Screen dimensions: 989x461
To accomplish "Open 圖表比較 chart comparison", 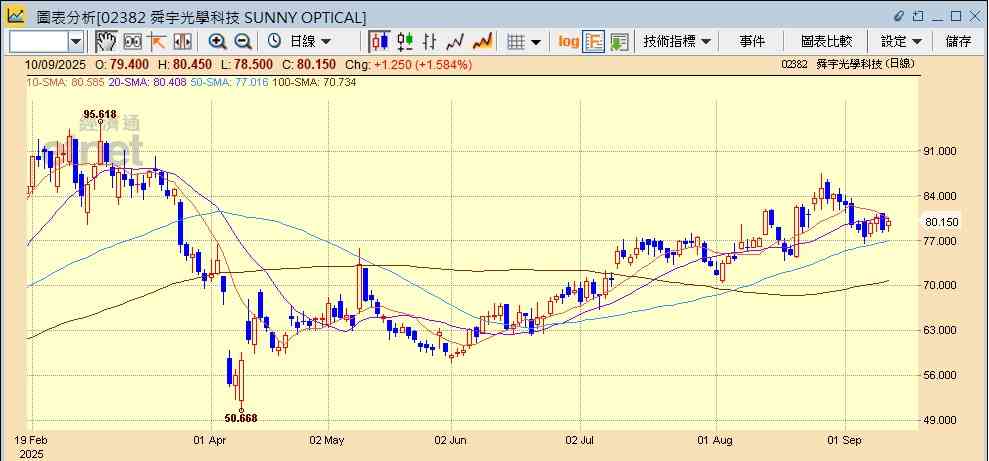I will [x=826, y=42].
